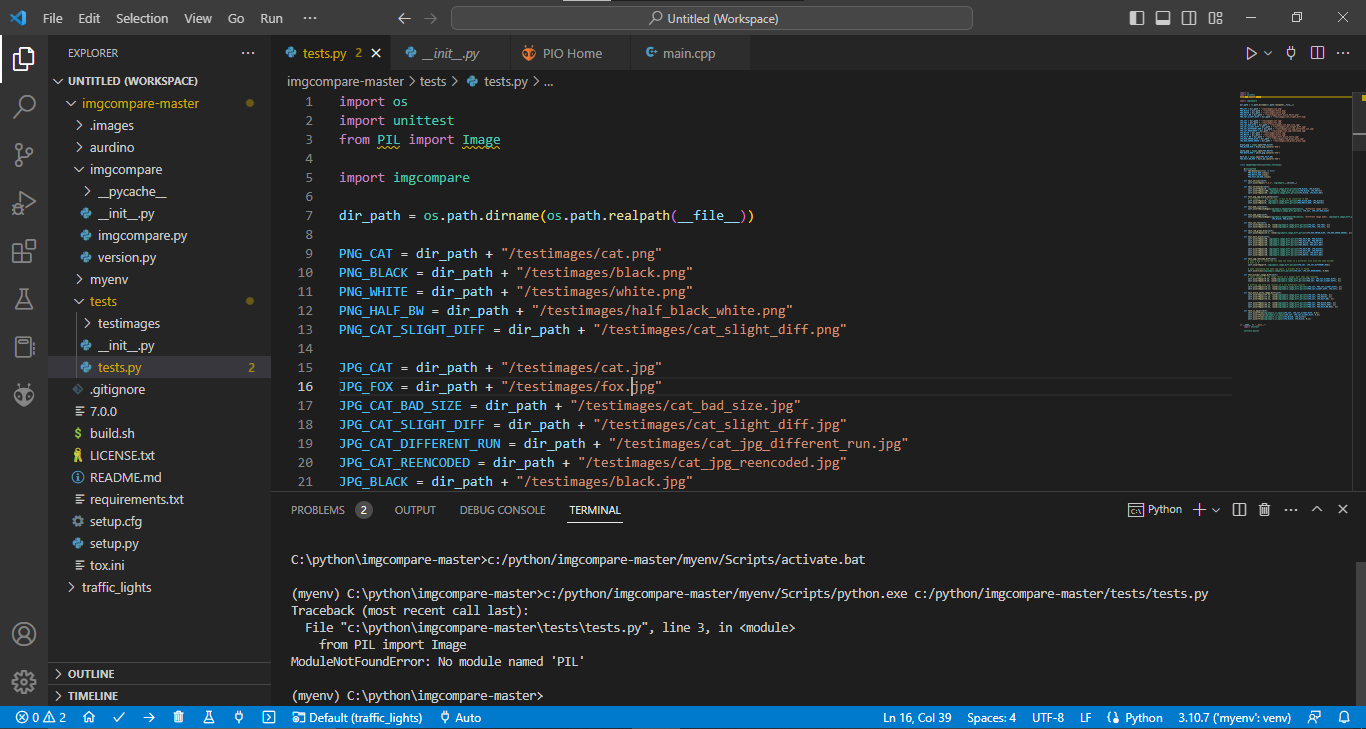The height and width of the screenshot is (729, 1366).
Task: Open the Accounts menu icon
Action: [24, 634]
